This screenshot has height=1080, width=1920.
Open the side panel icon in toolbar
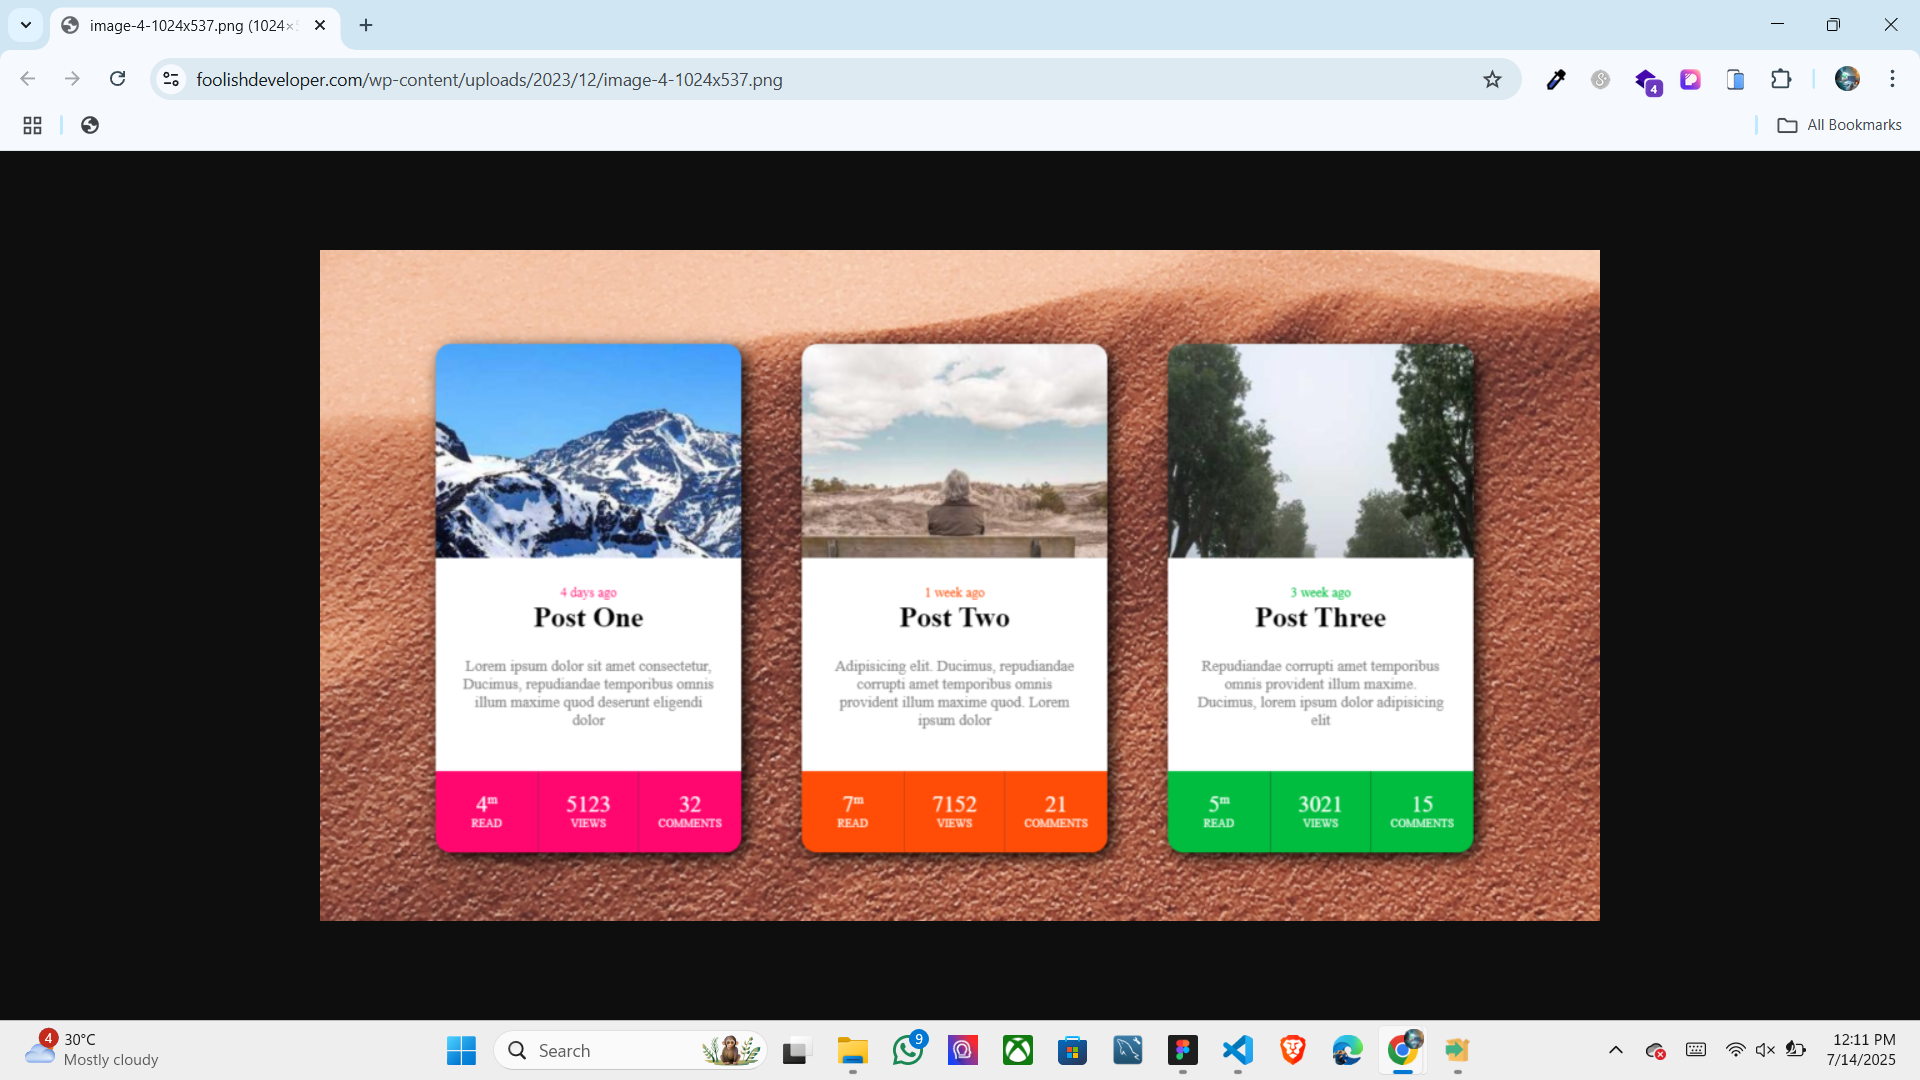click(x=1736, y=79)
